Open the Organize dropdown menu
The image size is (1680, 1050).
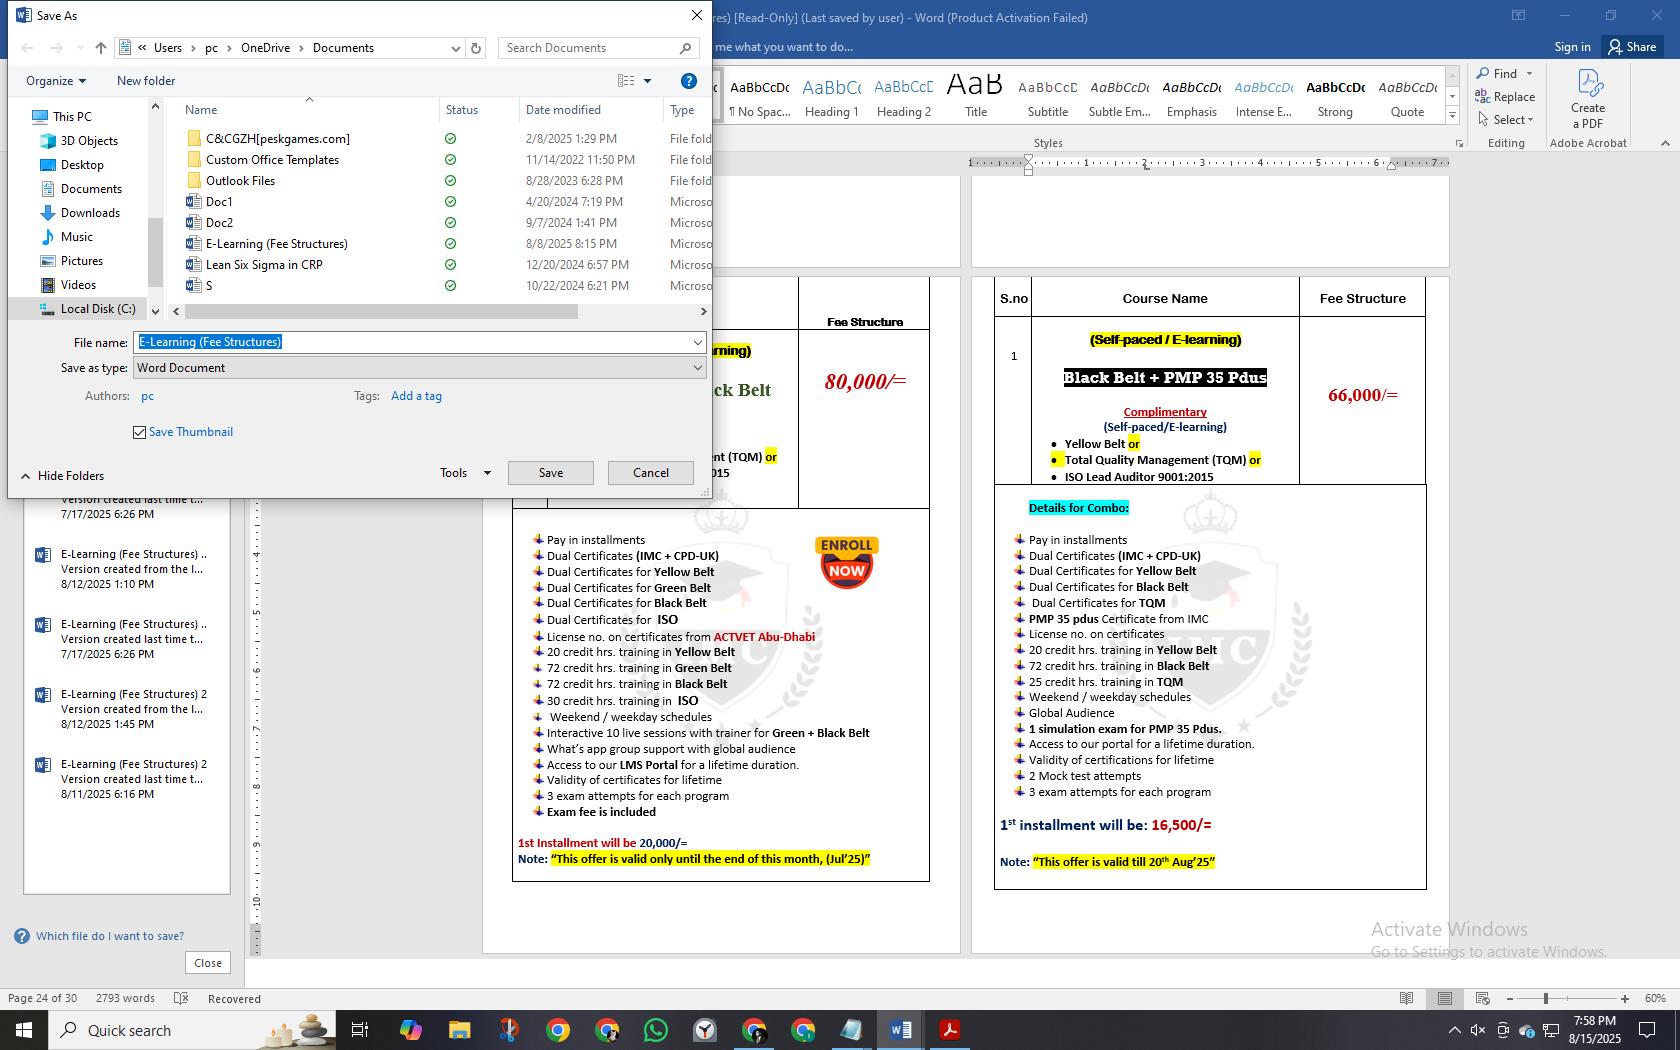coord(56,81)
